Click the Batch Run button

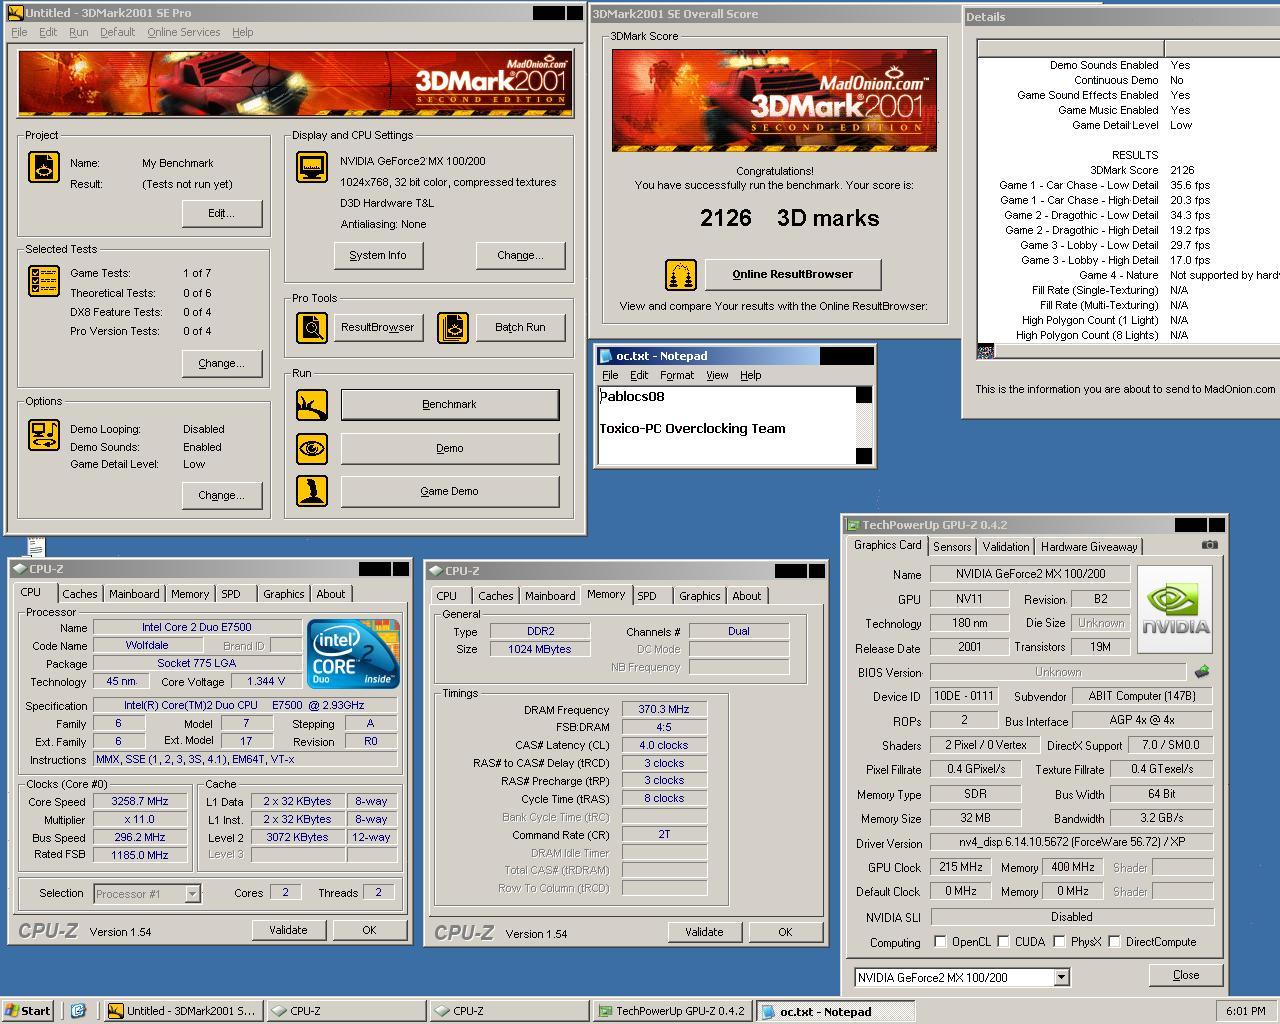[x=520, y=328]
